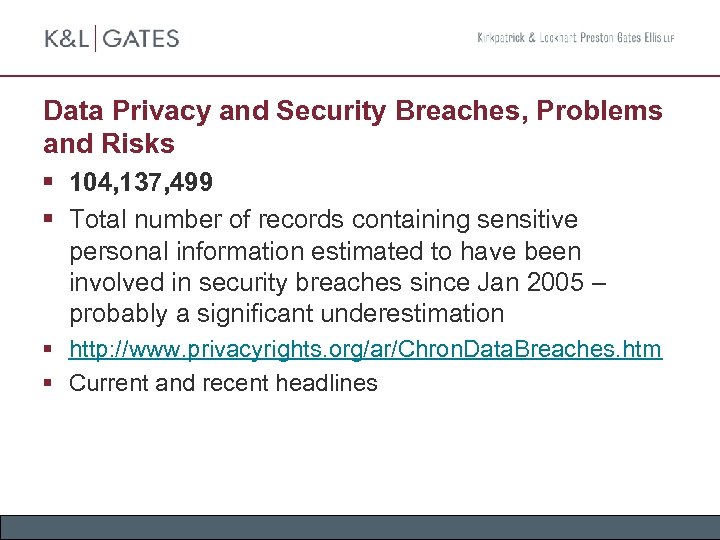Click 'and Risks' on the title's second line
Image resolution: width=720 pixels, height=540 pixels.
click(109, 144)
